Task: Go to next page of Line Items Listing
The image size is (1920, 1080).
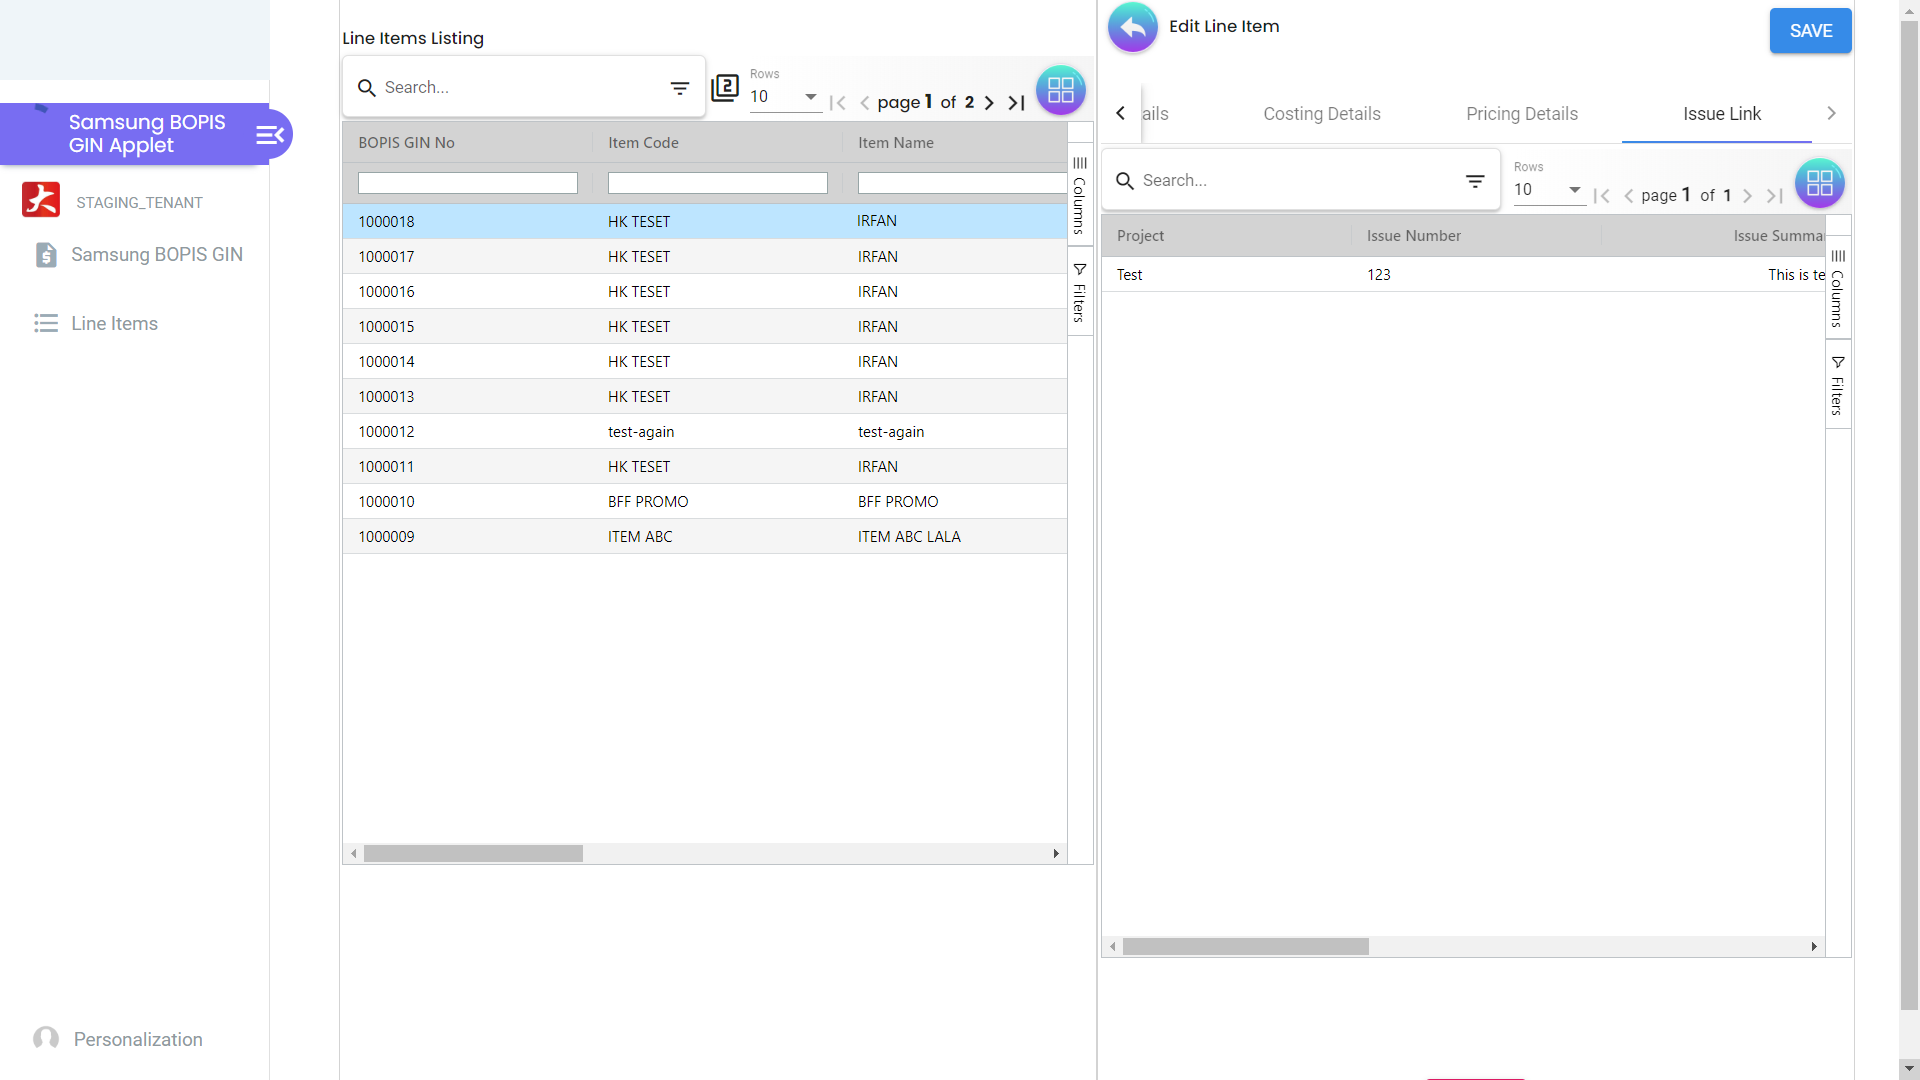Action: (x=989, y=103)
